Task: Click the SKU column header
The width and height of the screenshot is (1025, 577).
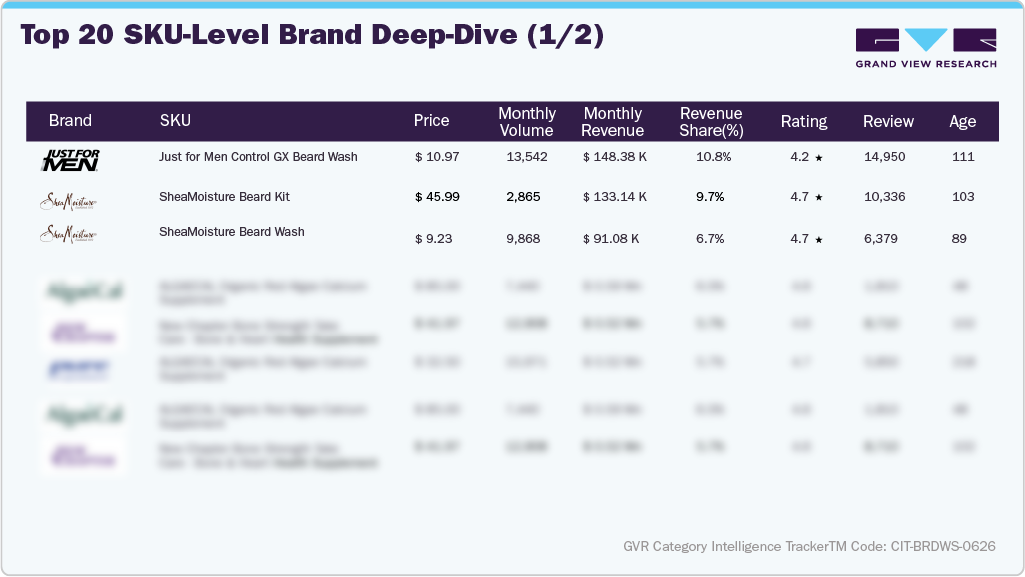Action: (x=175, y=121)
